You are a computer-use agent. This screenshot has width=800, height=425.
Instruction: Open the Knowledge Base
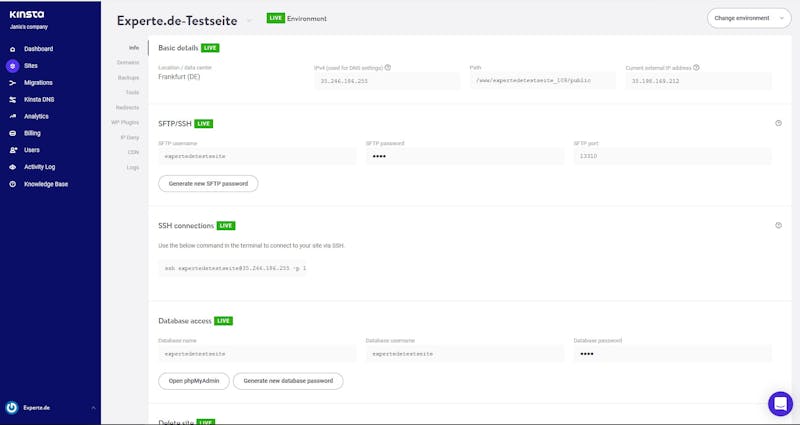click(46, 184)
